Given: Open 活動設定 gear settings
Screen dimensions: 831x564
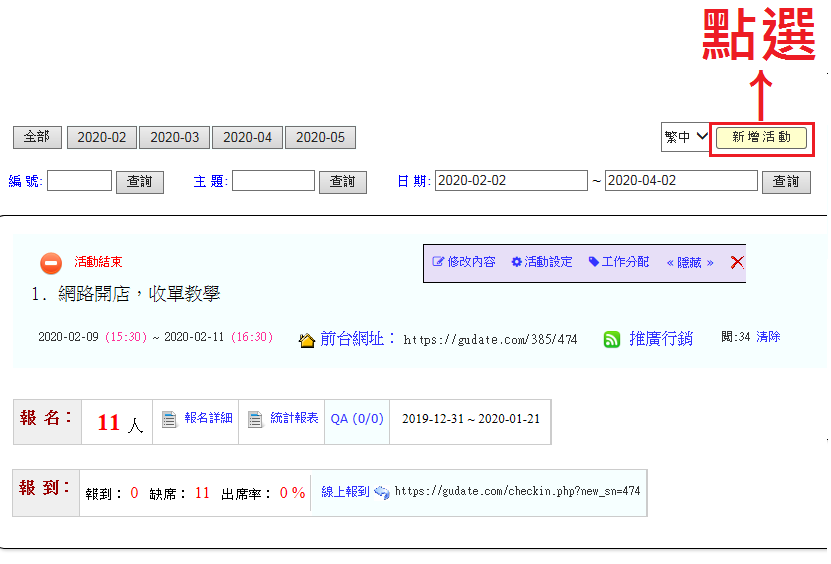Looking at the screenshot, I should point(541,262).
